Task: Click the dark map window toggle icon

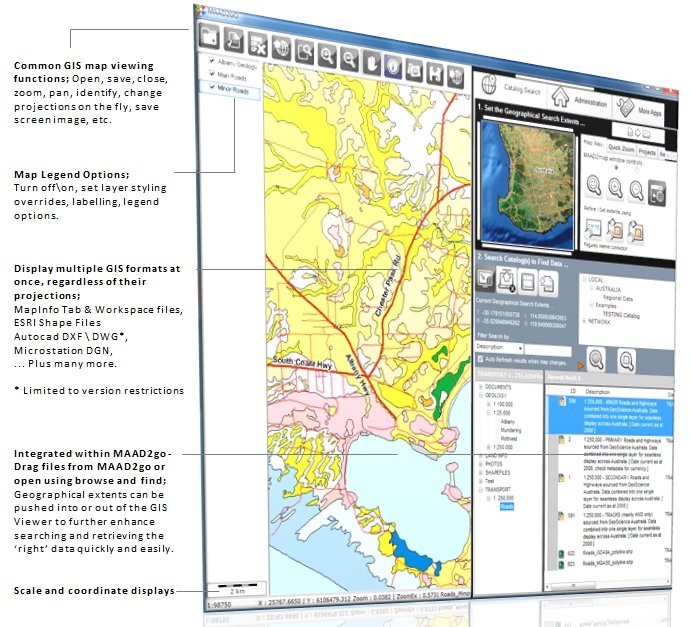Action: [x=657, y=194]
